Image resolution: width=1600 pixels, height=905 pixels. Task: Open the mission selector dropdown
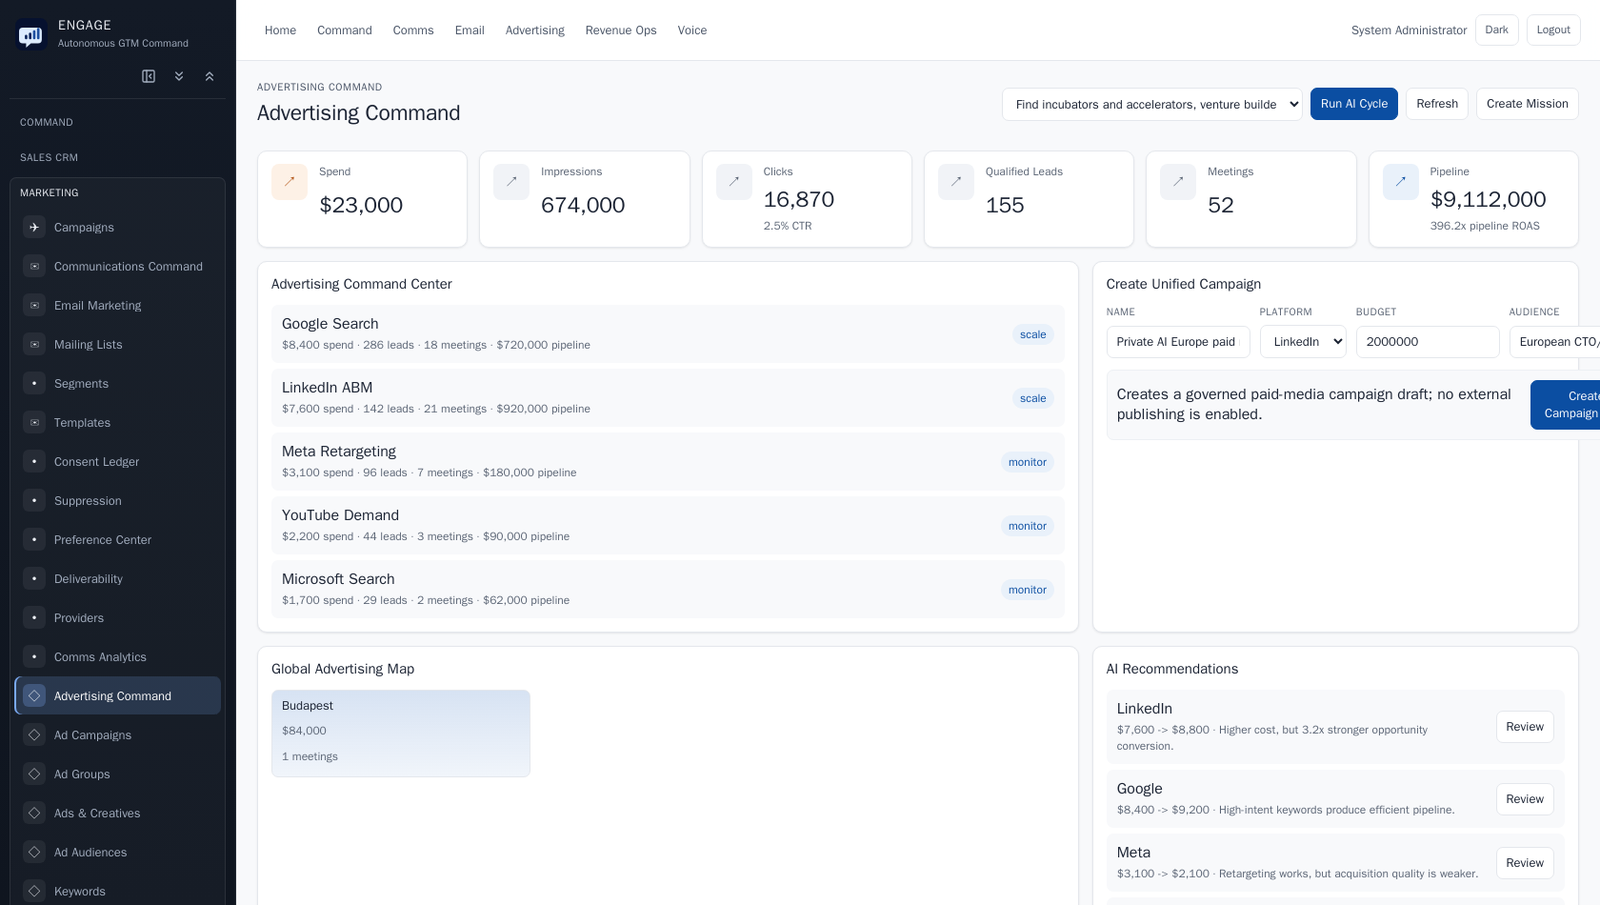tap(1152, 104)
